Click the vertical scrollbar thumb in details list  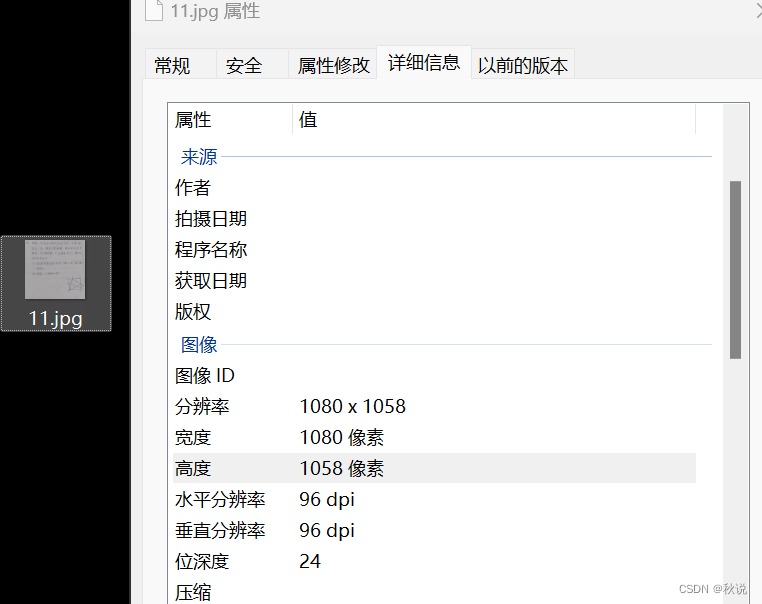point(735,270)
